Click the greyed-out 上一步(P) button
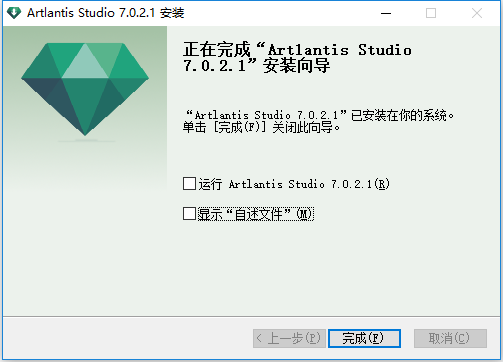 coord(289,338)
